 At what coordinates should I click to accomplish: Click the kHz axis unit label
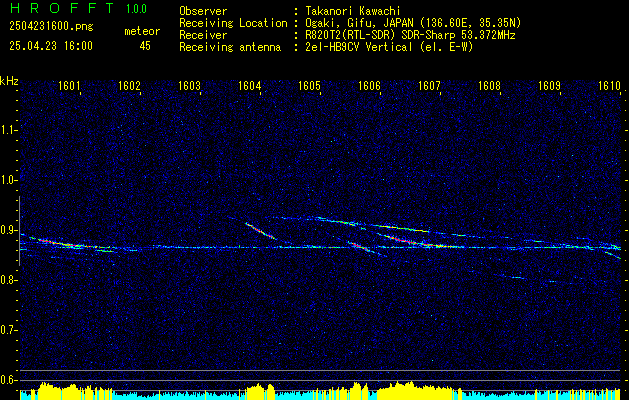[9, 81]
